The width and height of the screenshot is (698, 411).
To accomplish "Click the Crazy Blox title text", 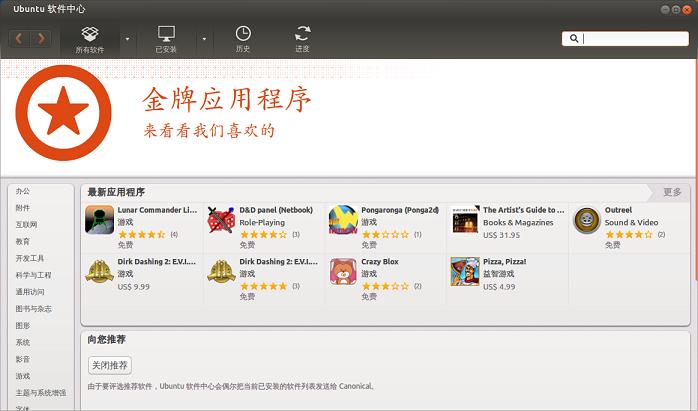I will (x=380, y=261).
